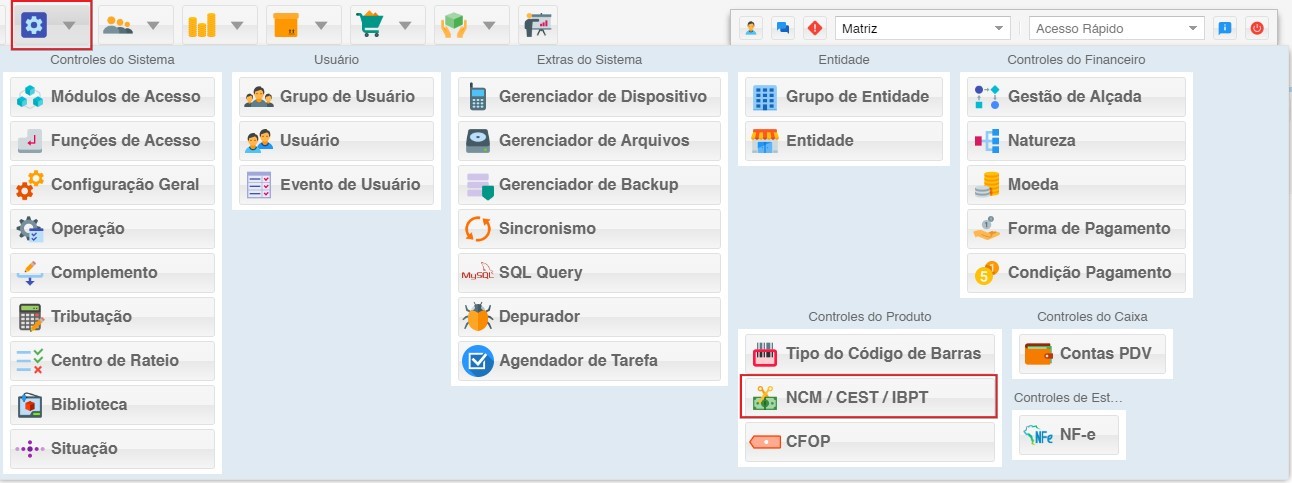Expand the arrow beside the users icon
The height and width of the screenshot is (483, 1292).
[153, 25]
